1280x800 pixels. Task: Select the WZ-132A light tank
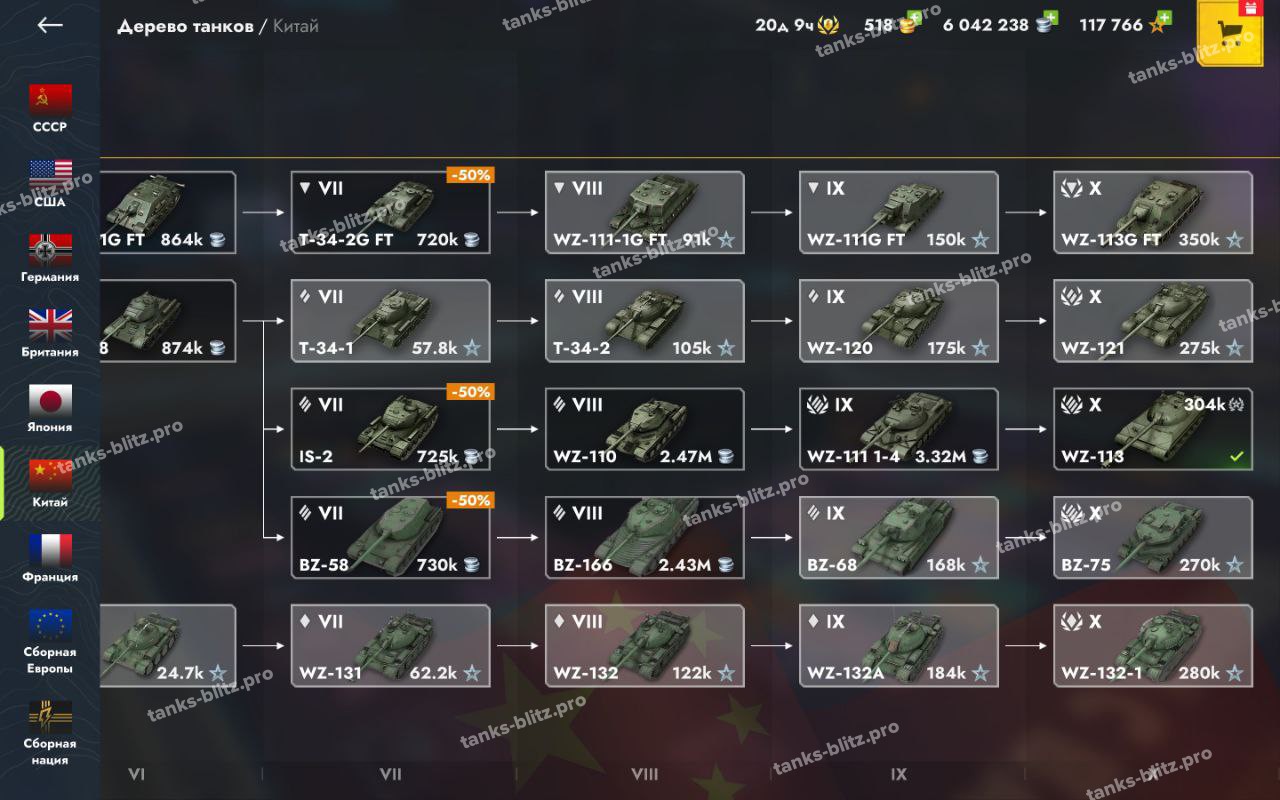[x=898, y=645]
